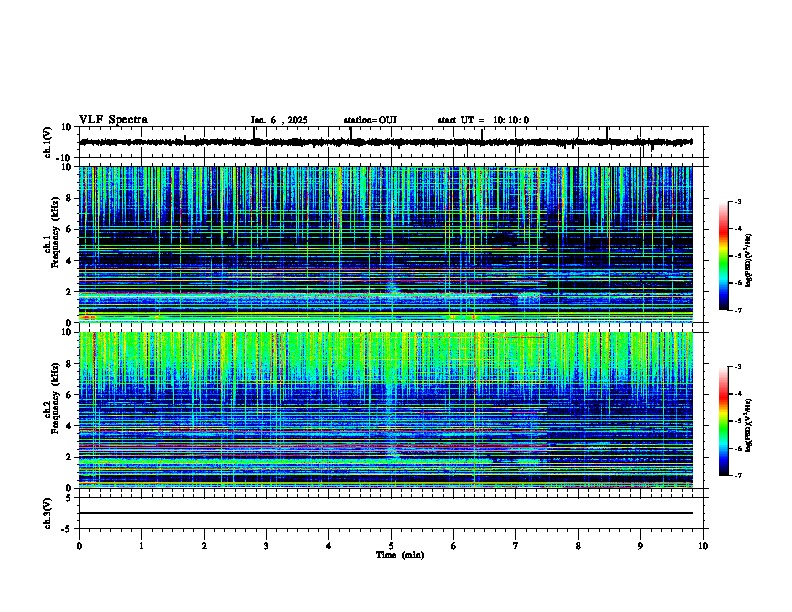Screen dimensions: 792x612
Task: Click the "VLF Spectra" plot title
Action: [x=113, y=120]
